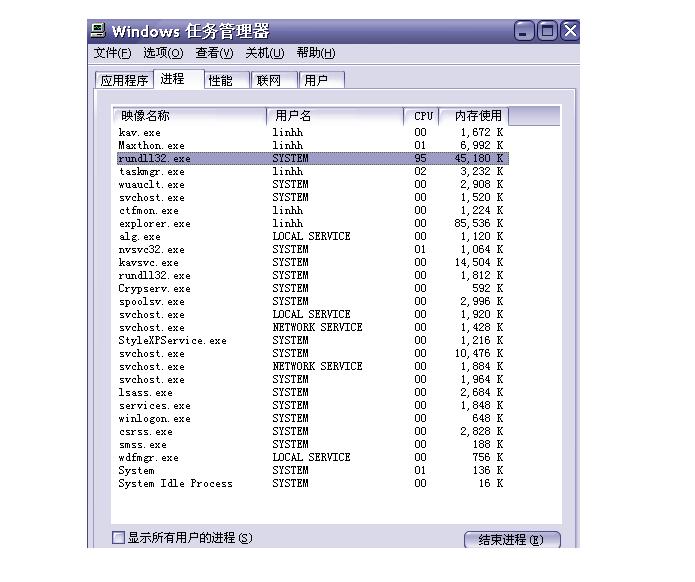Sort by 映像名称 column header

[190, 116]
